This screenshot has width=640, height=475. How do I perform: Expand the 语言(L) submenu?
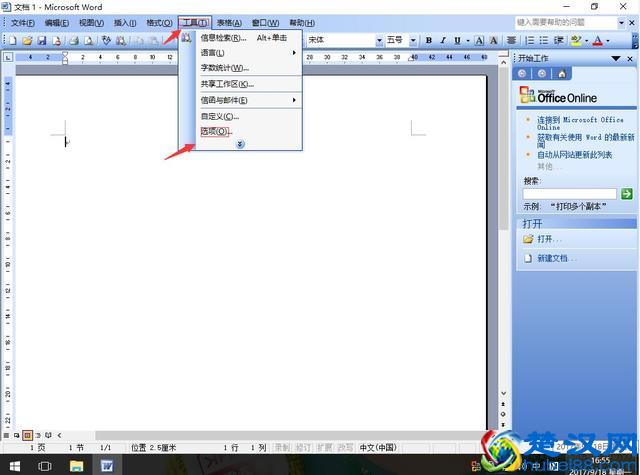(x=249, y=53)
